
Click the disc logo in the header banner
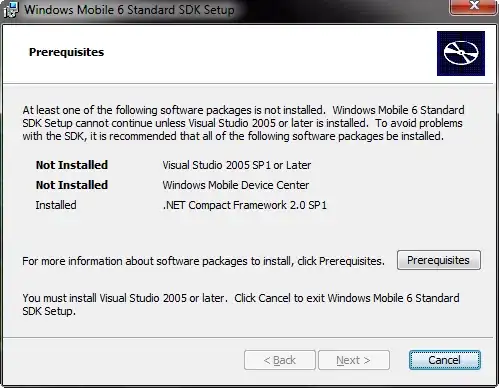coord(461,53)
